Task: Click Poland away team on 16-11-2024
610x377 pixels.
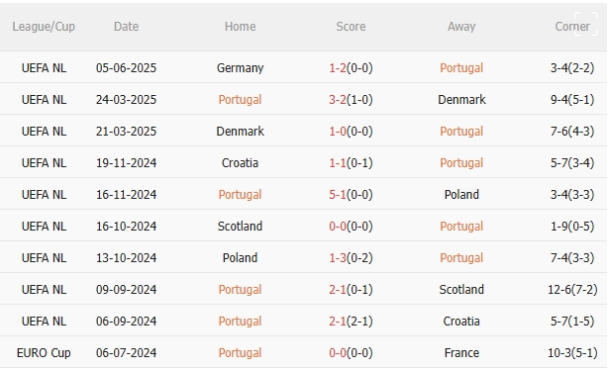Action: pos(461,194)
